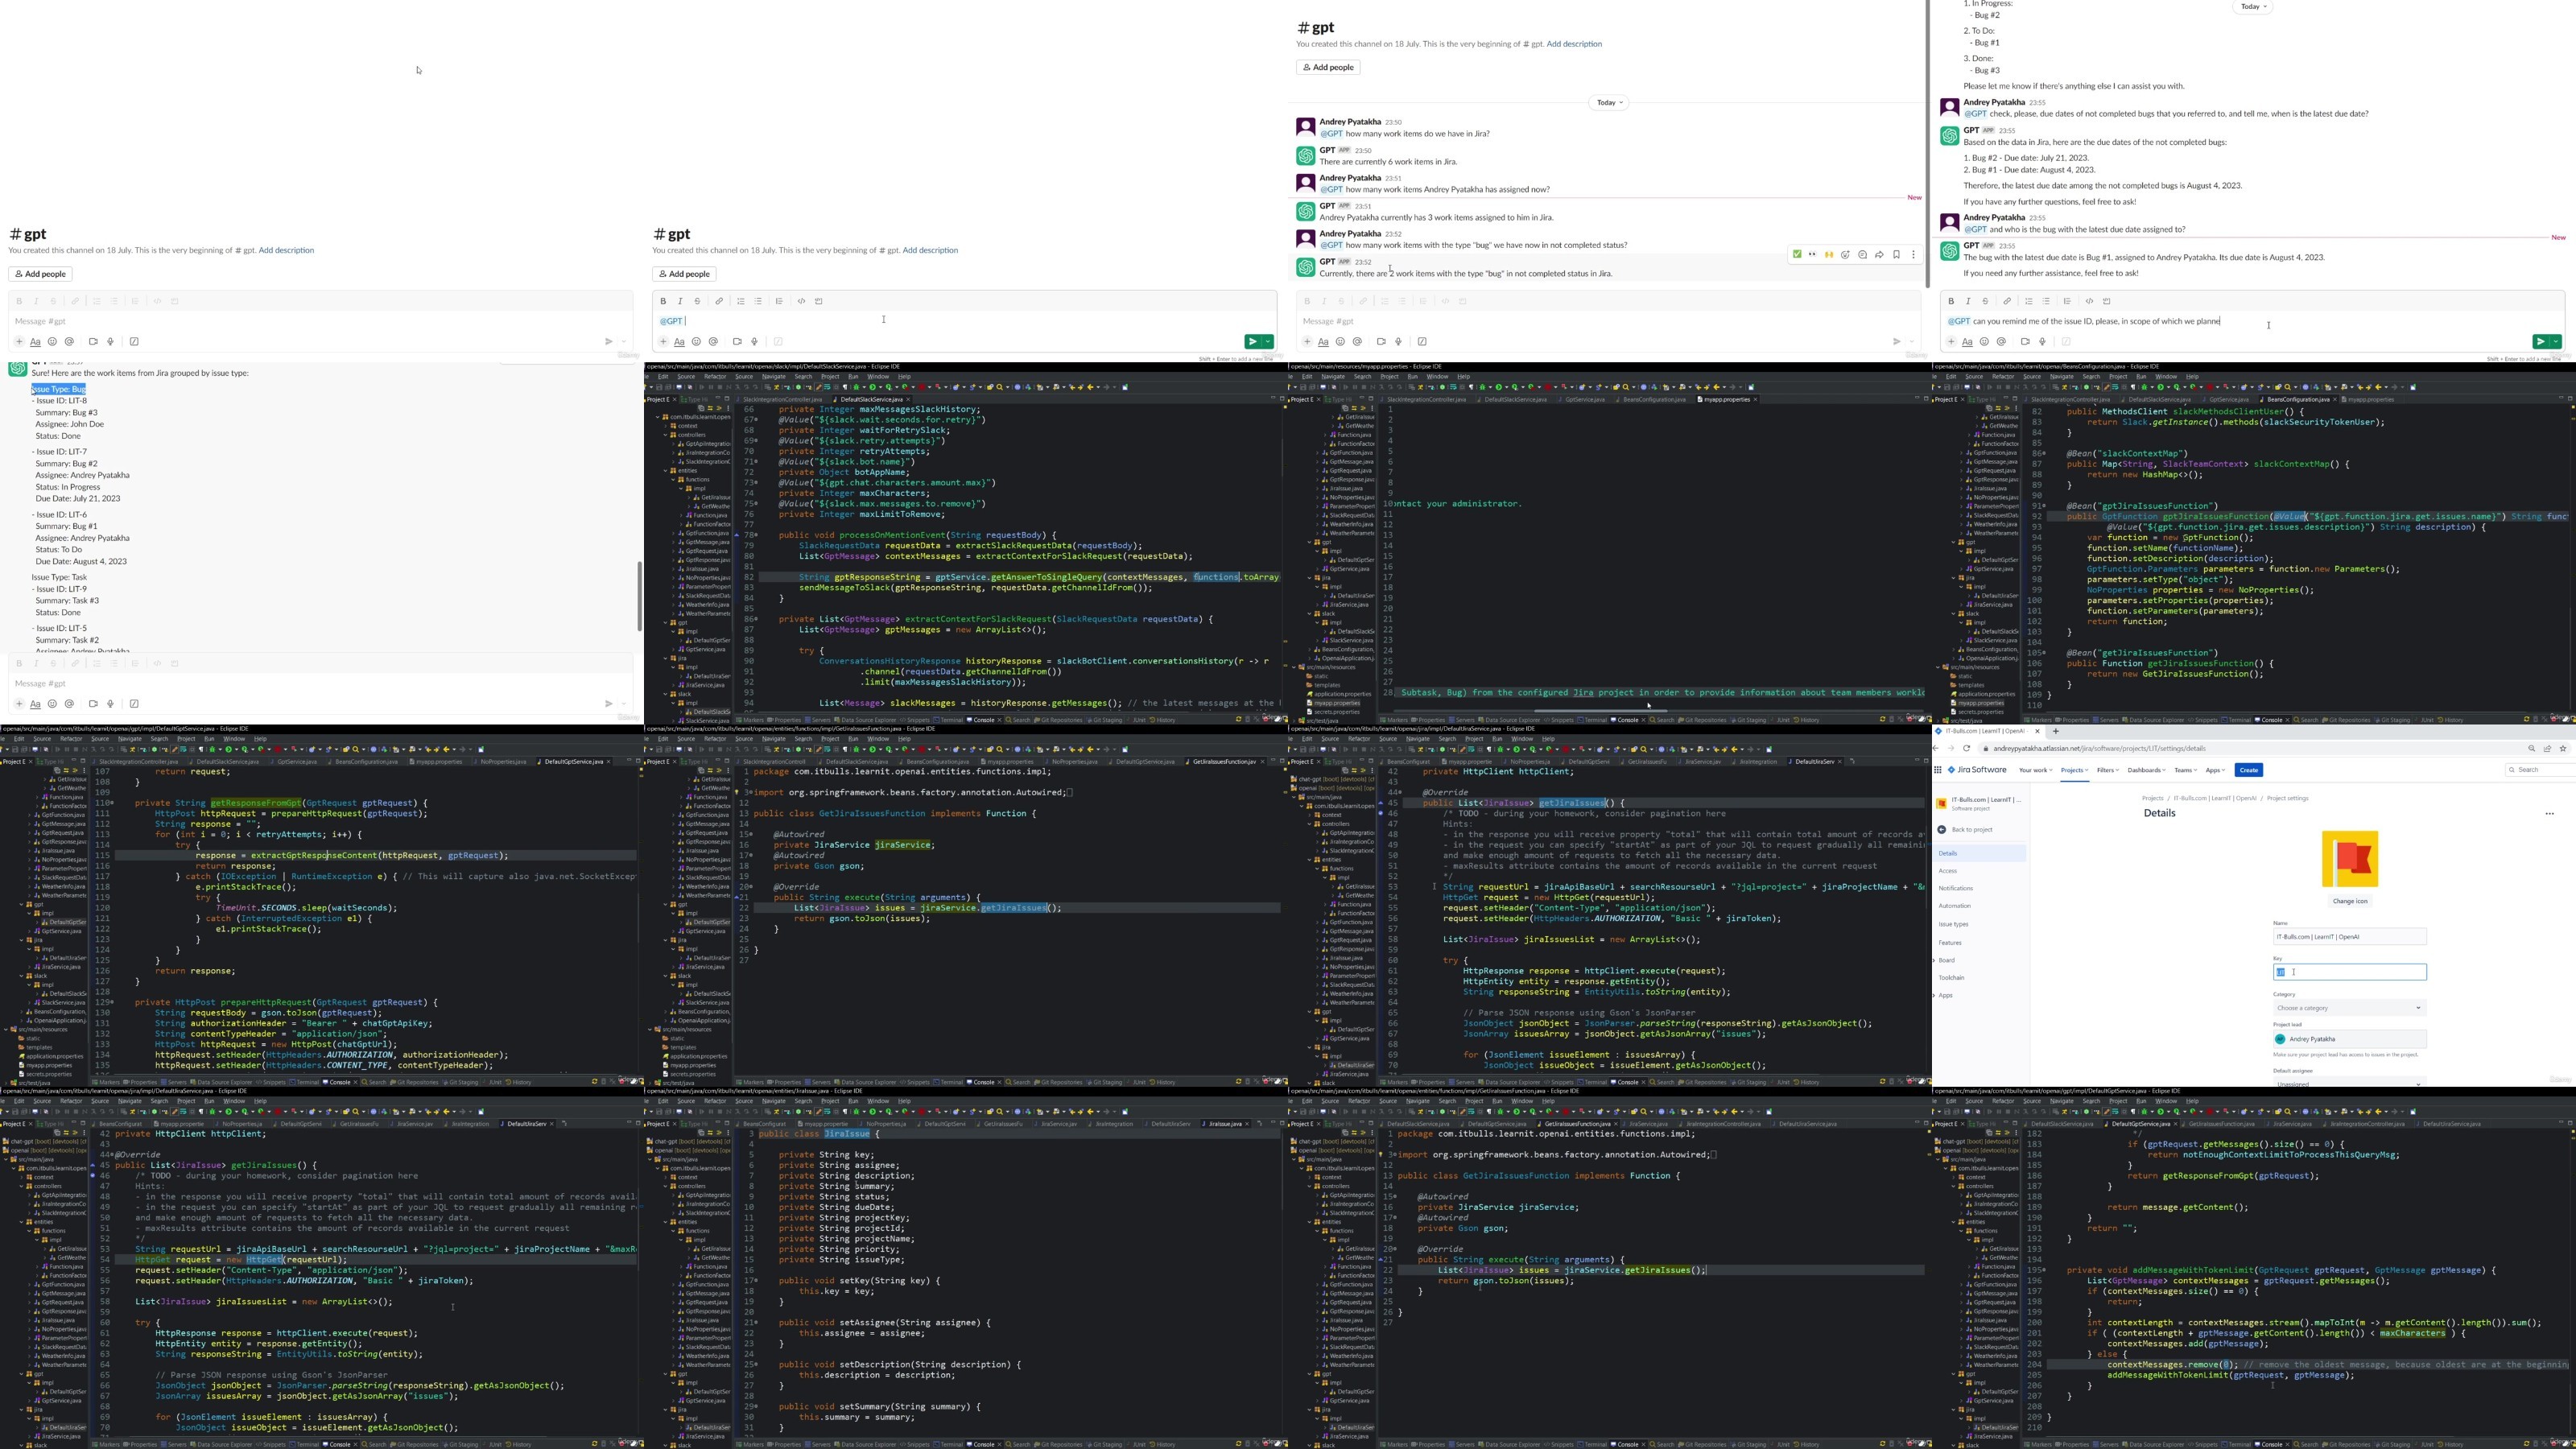Viewport: 2576px width, 1449px height.
Task: Start debugging in the DefaultSlackService.java Eclipse window
Action: click(857, 387)
